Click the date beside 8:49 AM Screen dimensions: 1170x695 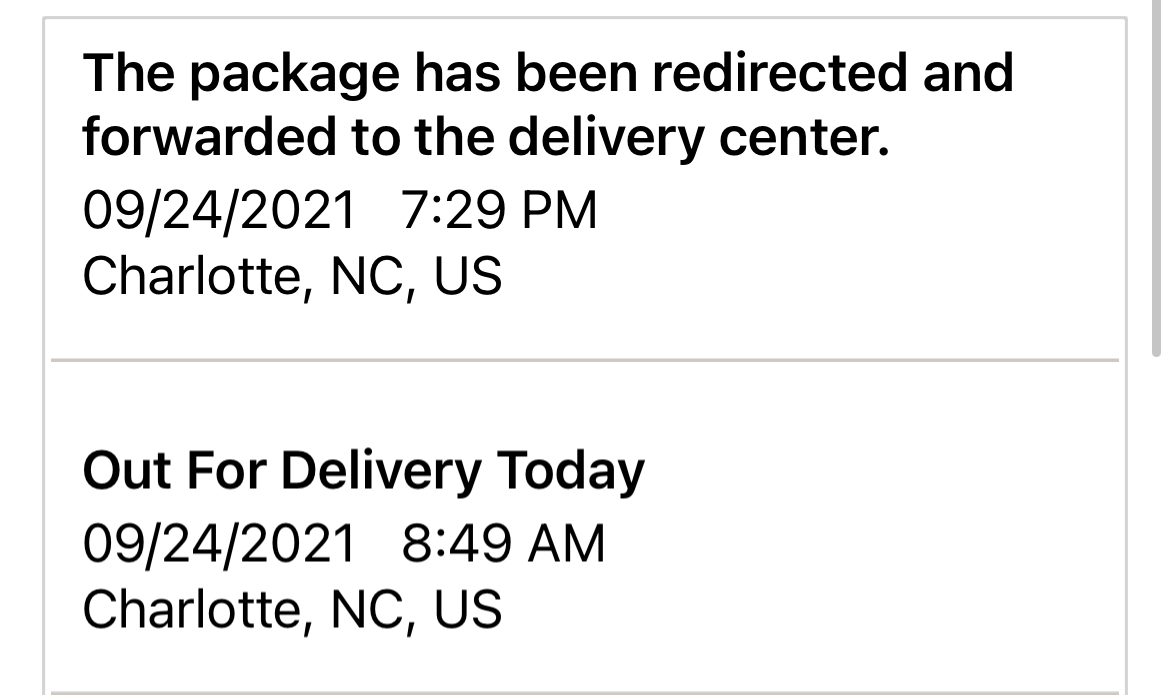219,545
